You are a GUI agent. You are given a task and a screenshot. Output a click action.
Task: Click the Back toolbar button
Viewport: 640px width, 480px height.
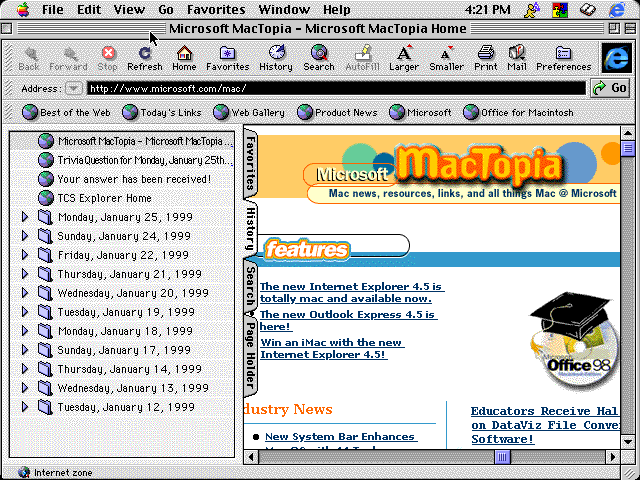pos(29,59)
